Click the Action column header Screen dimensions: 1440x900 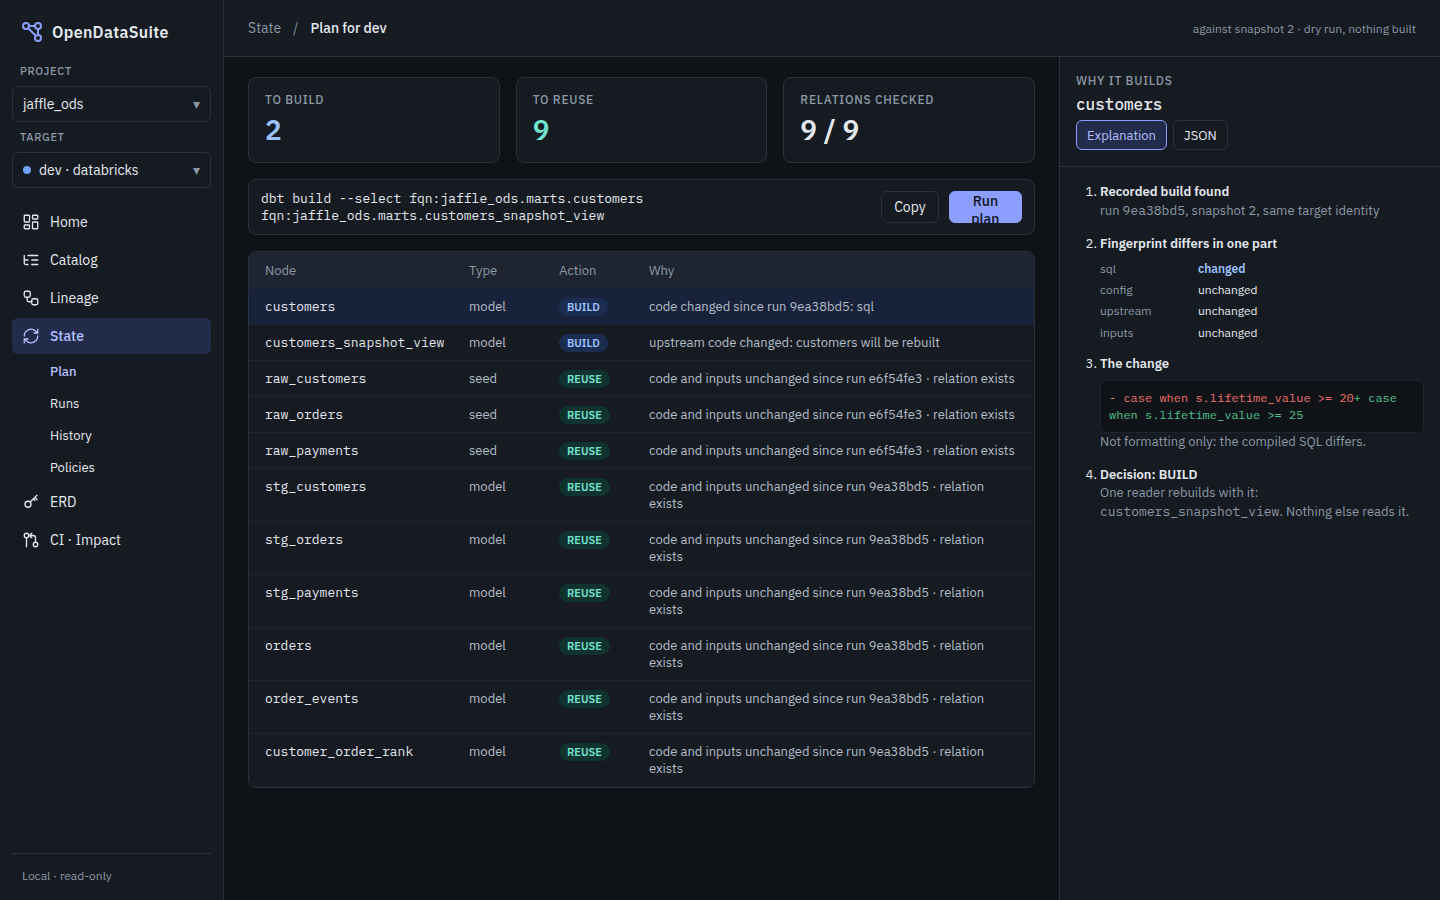click(577, 271)
